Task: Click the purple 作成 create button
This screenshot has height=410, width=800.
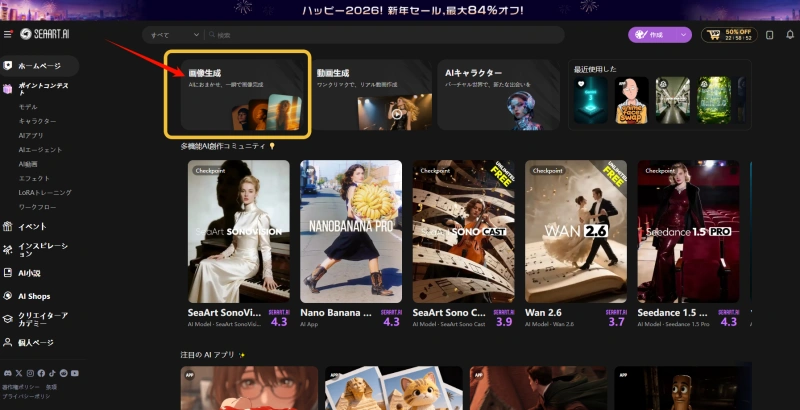Action: (652, 35)
